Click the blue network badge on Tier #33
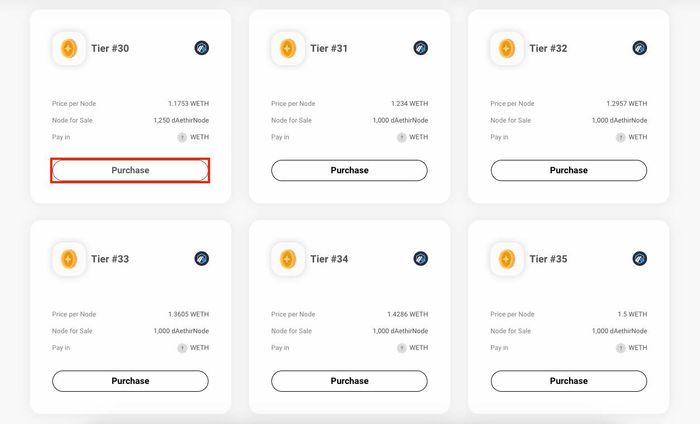 [x=201, y=258]
